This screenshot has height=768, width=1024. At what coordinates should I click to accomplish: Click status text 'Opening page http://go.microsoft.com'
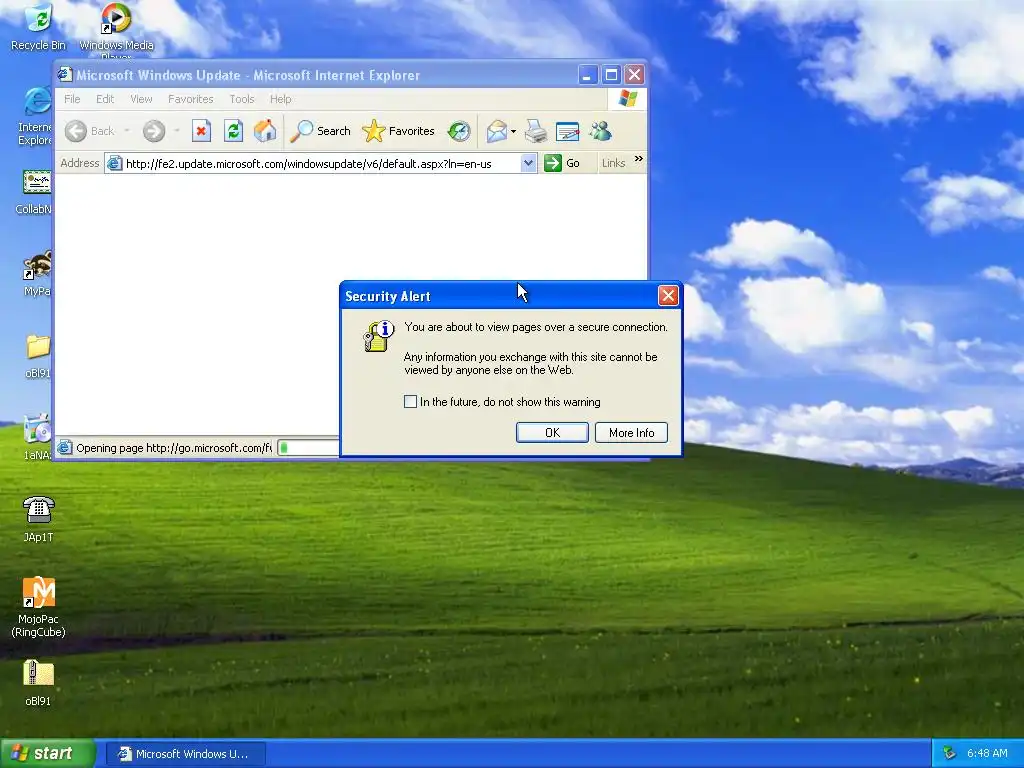point(174,448)
